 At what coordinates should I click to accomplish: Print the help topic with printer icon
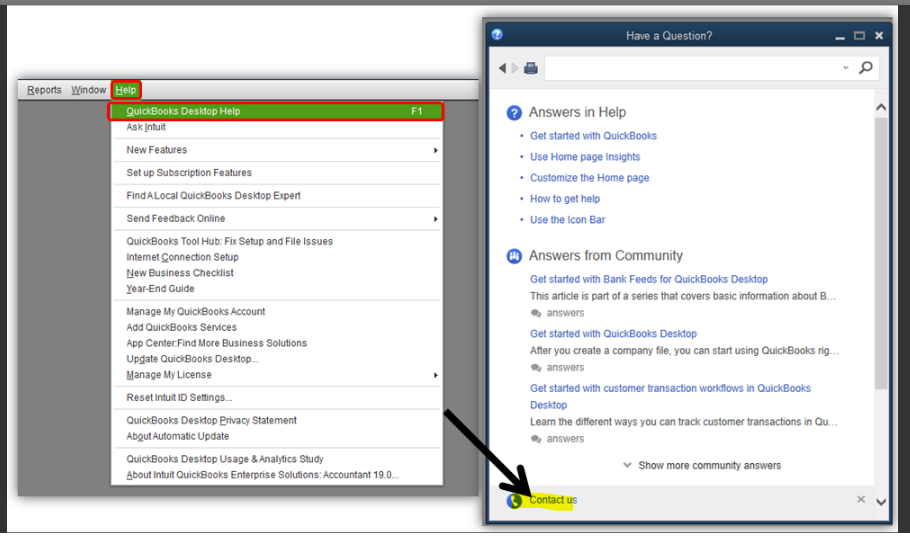tap(530, 68)
